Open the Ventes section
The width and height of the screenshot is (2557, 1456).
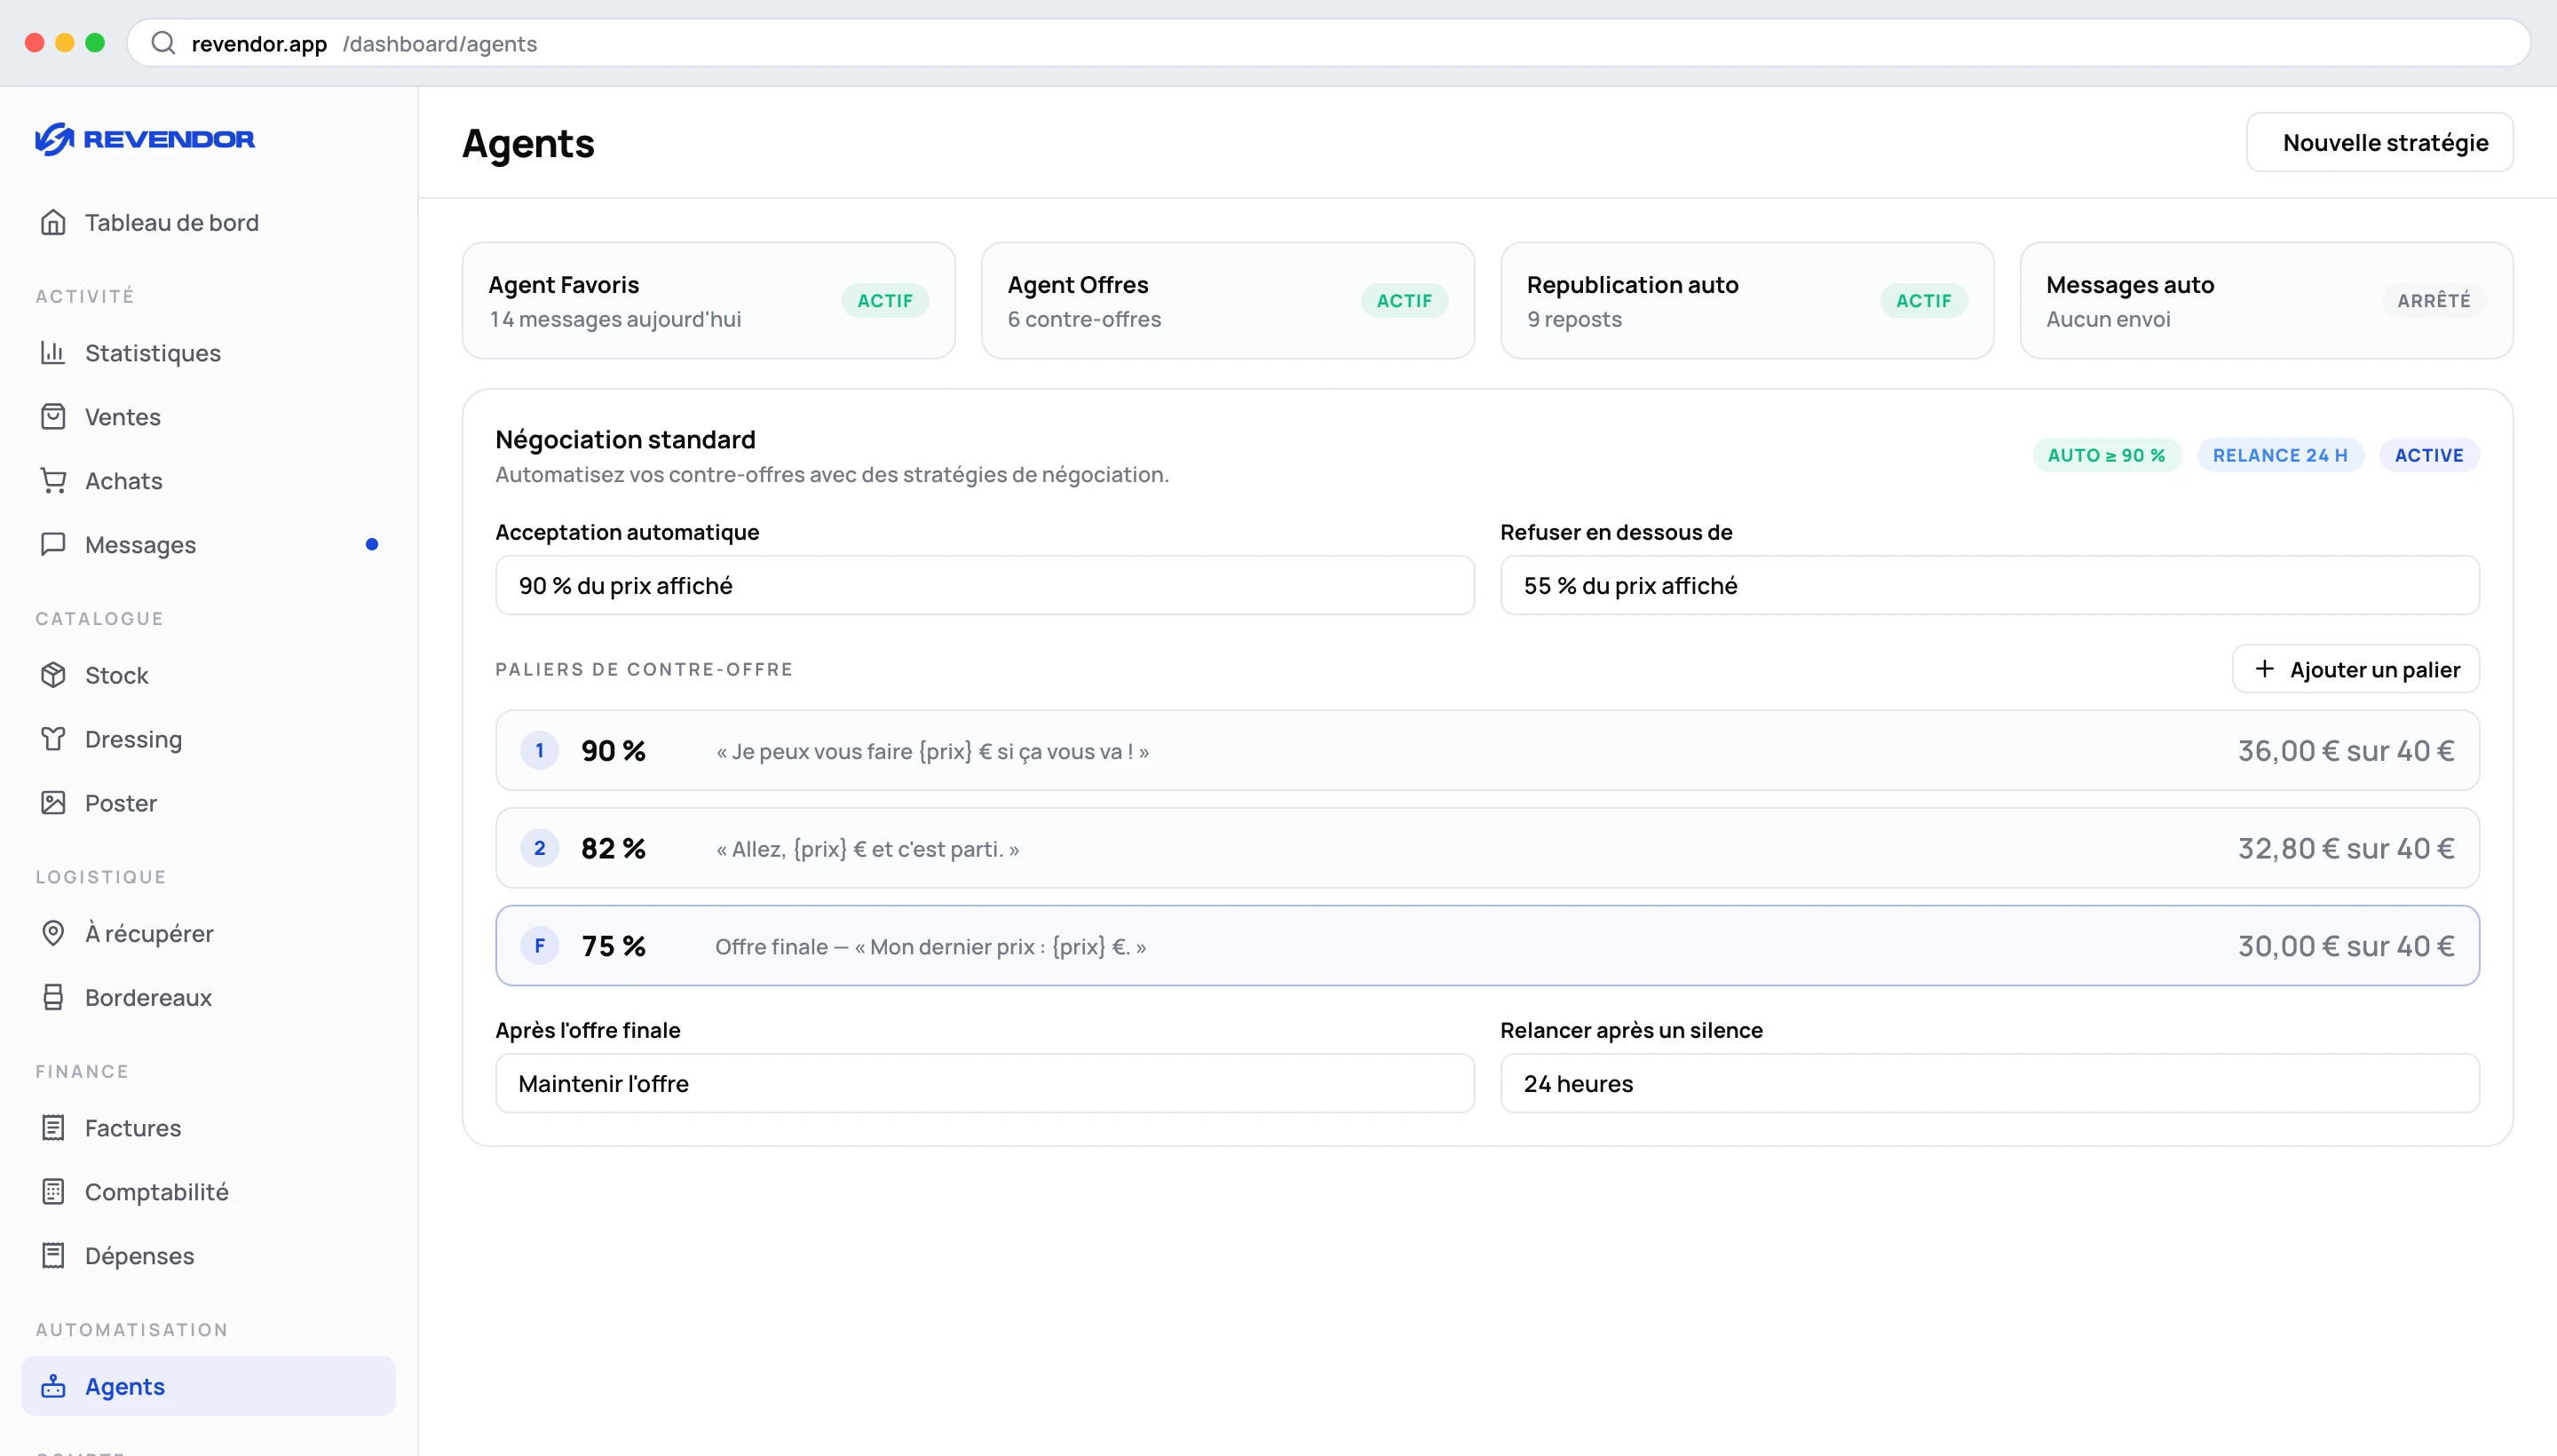(208, 417)
